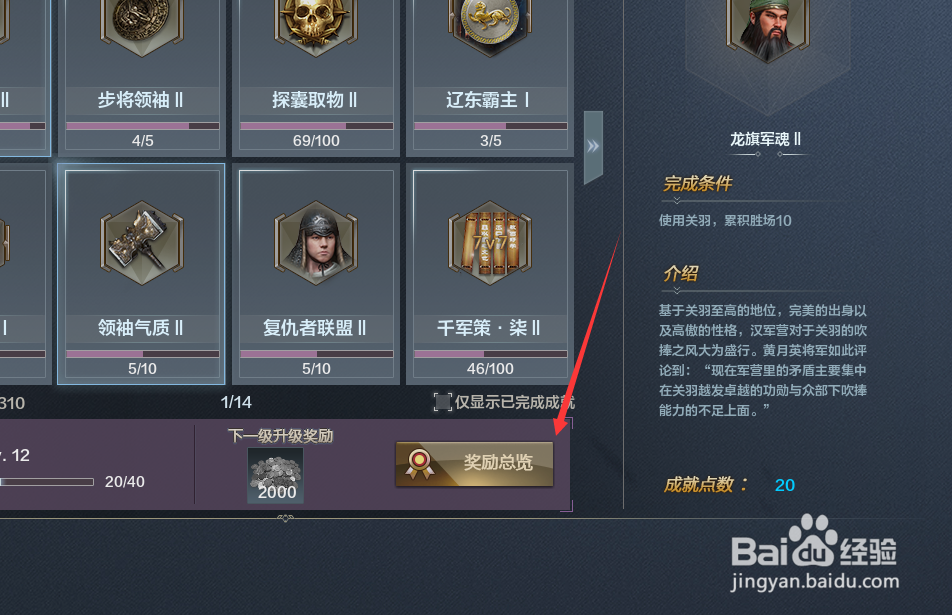Toggle 仅显示已完成成就 checkbox

coord(443,401)
